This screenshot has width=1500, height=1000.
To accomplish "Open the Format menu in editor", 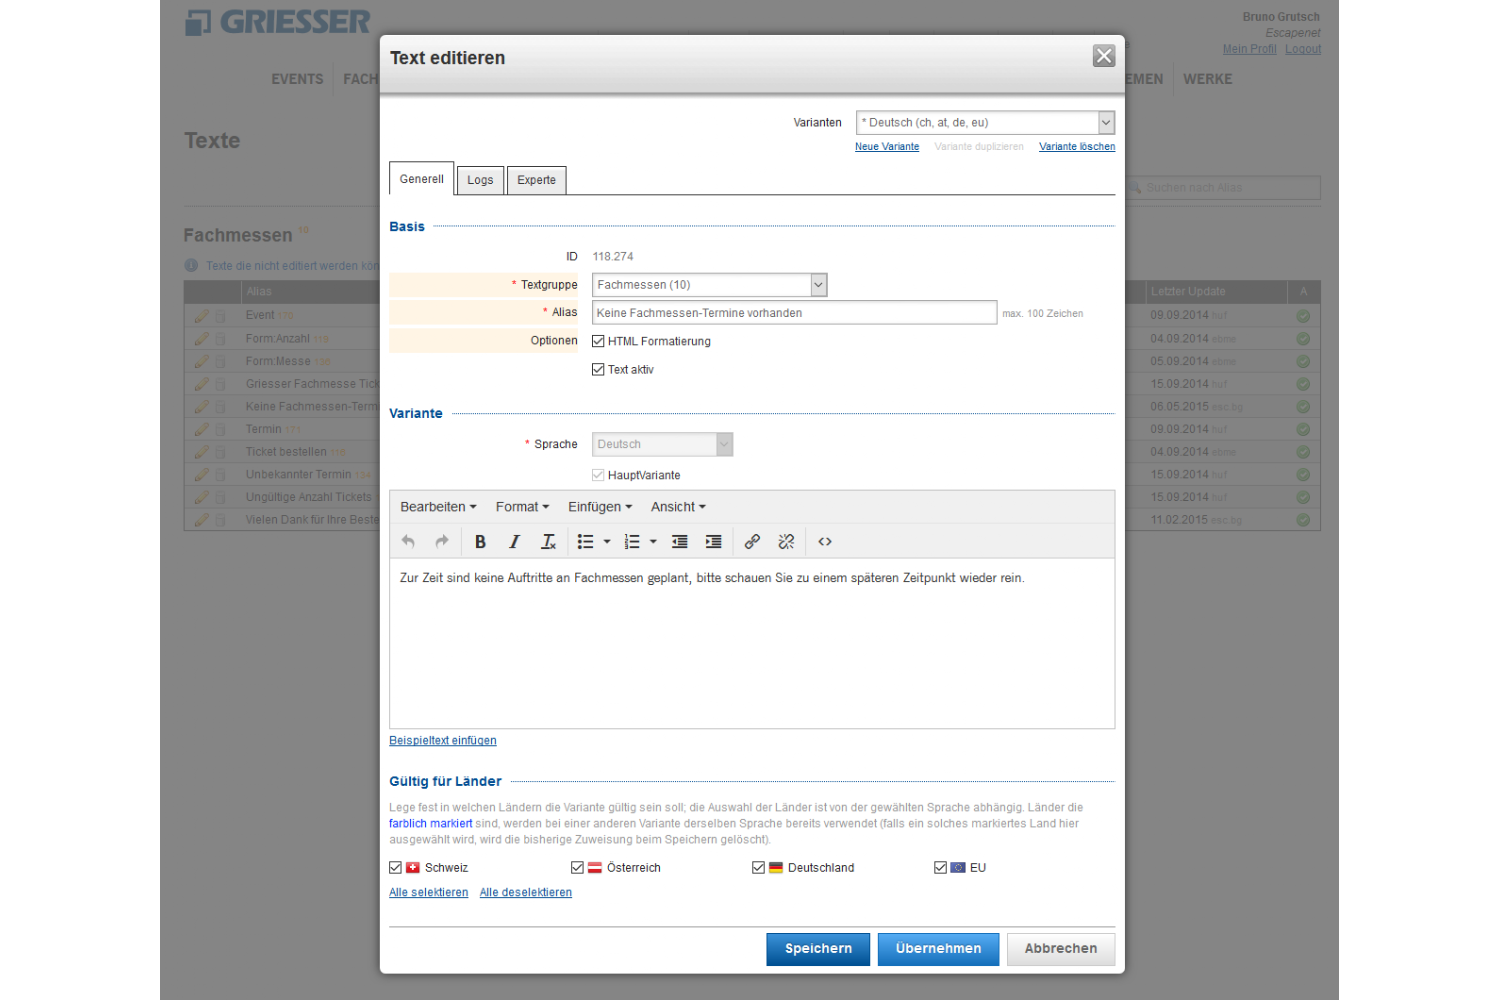I will pyautogui.click(x=522, y=507).
